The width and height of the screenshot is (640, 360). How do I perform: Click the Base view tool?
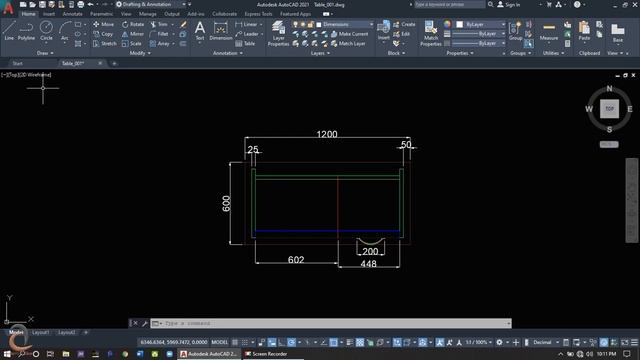tap(618, 33)
